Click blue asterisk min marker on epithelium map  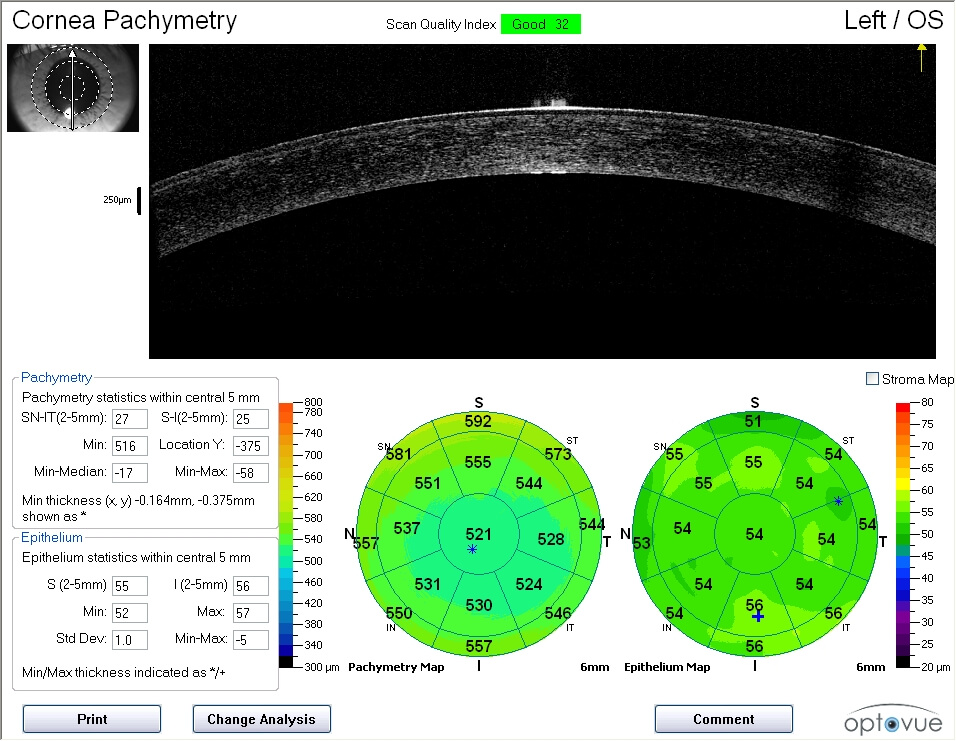[x=838, y=501]
